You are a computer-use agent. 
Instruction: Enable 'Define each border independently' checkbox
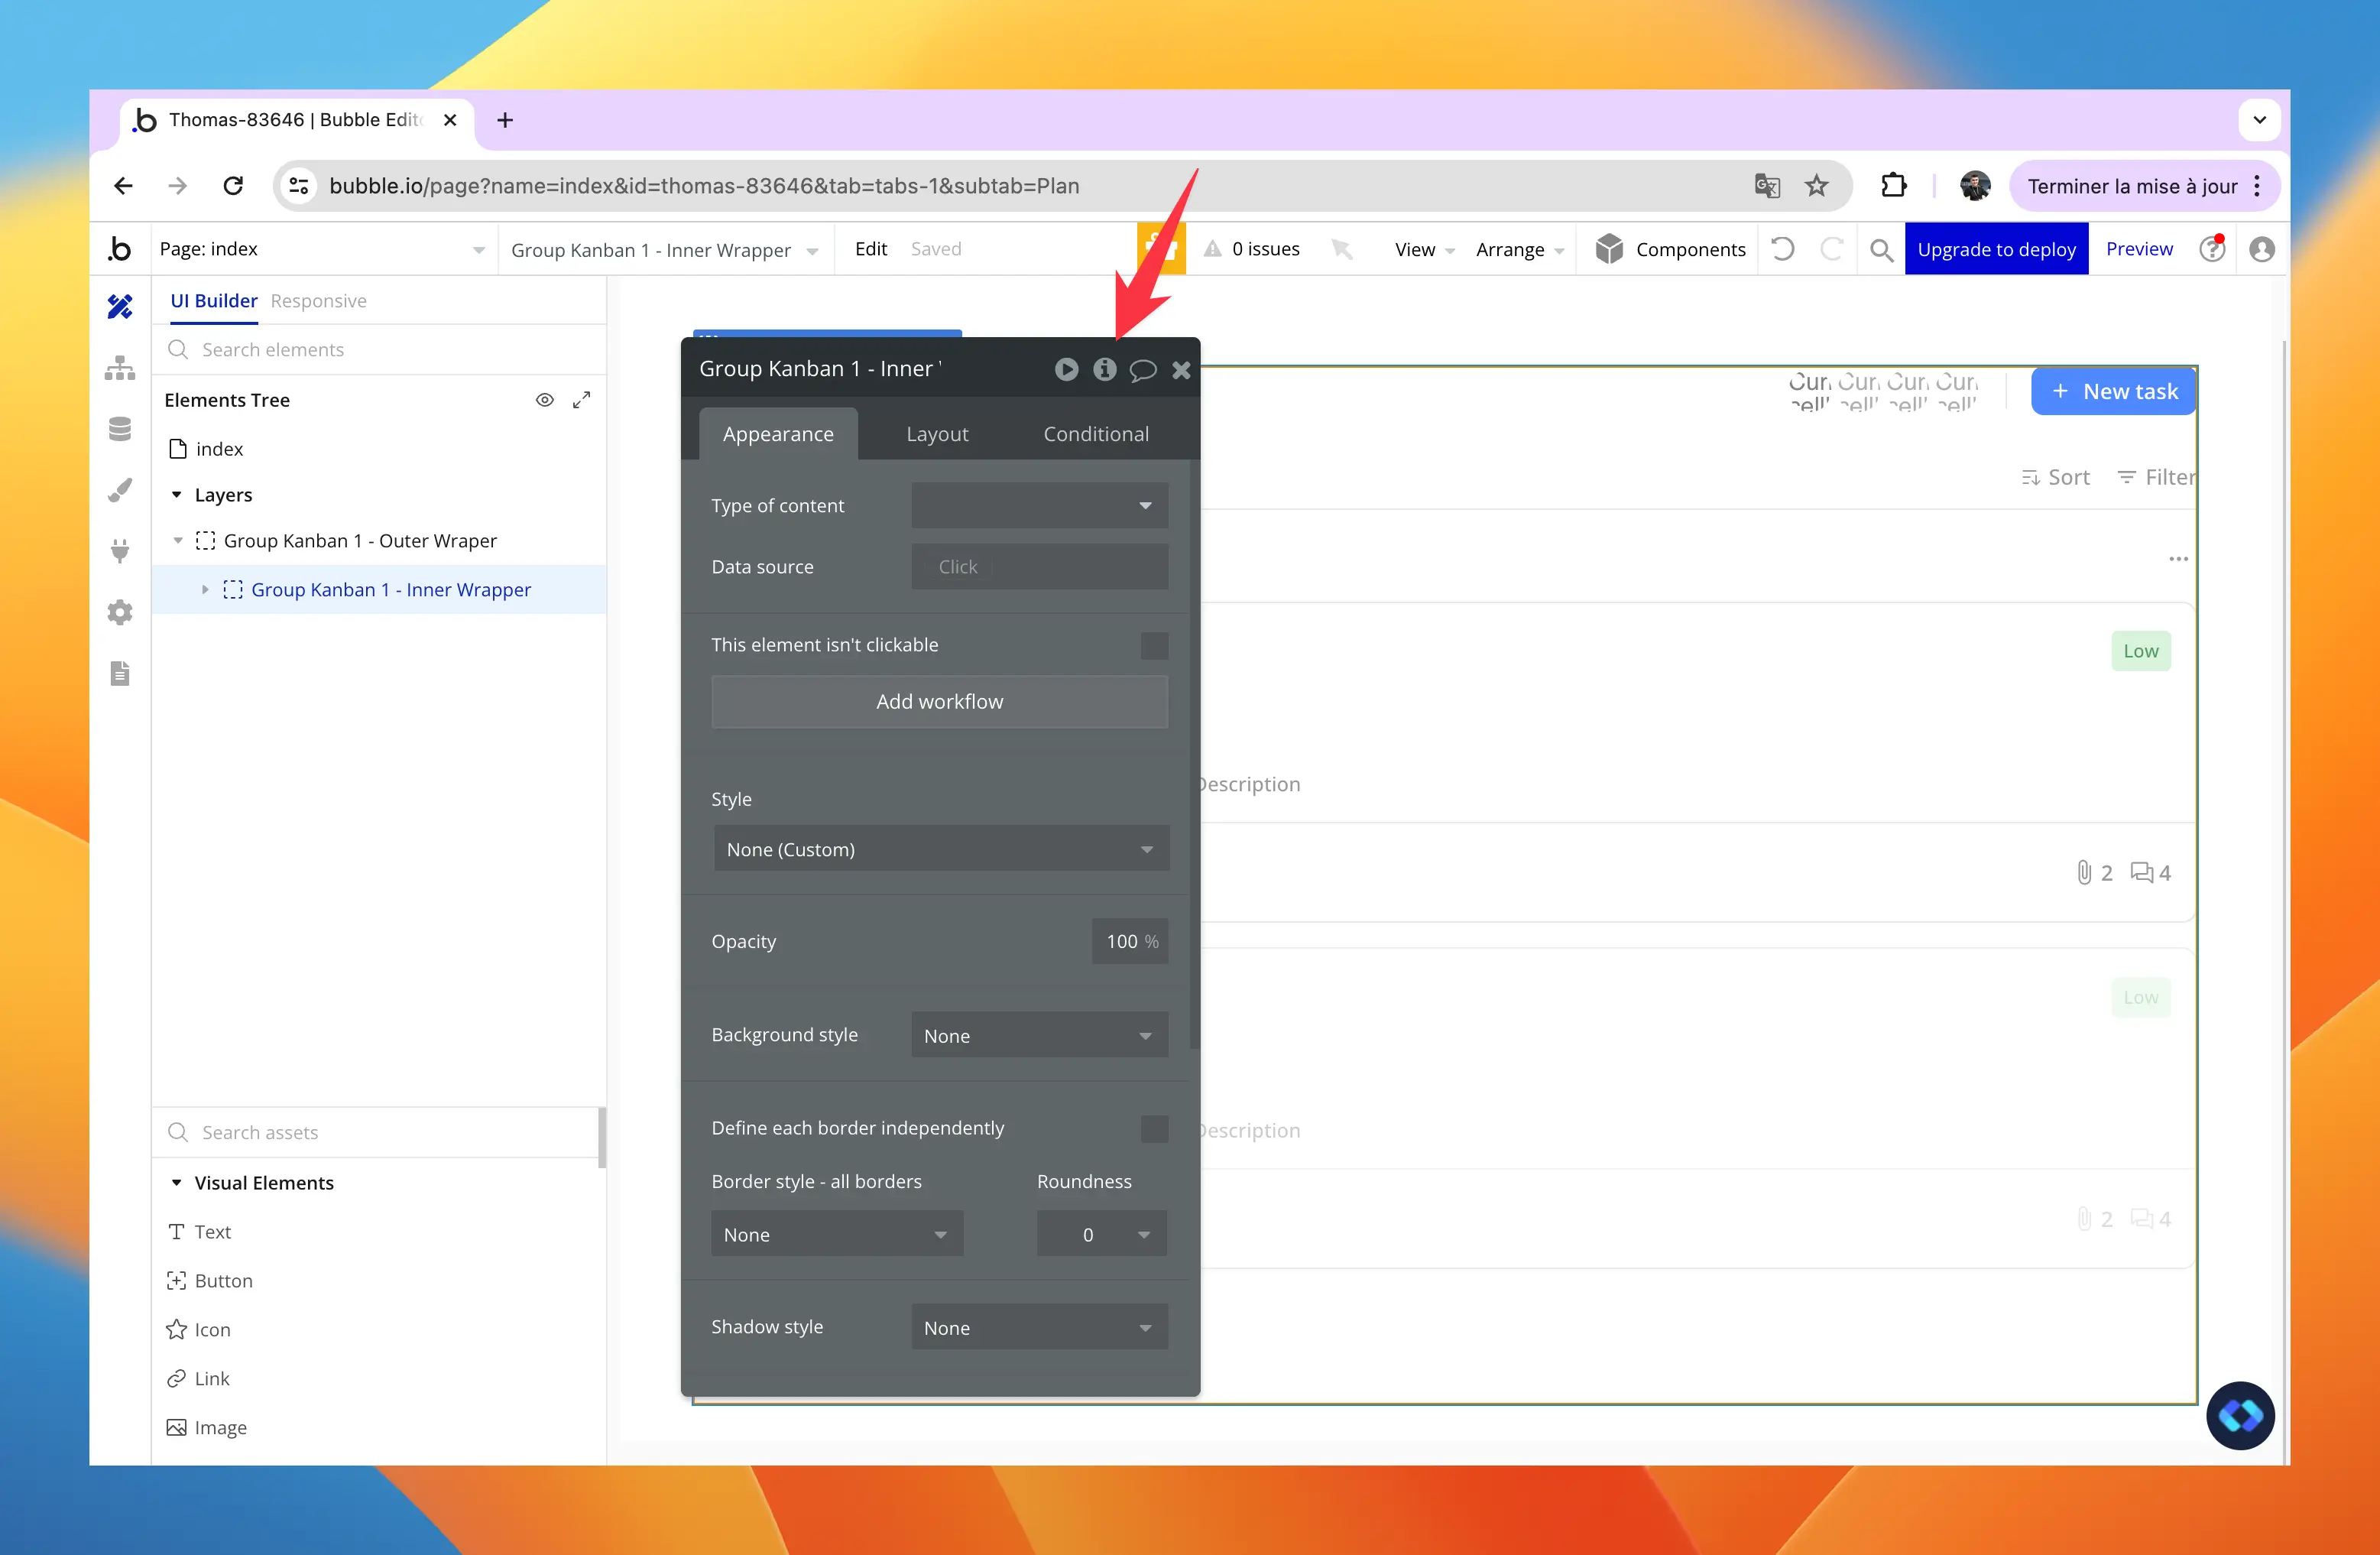click(1155, 1128)
